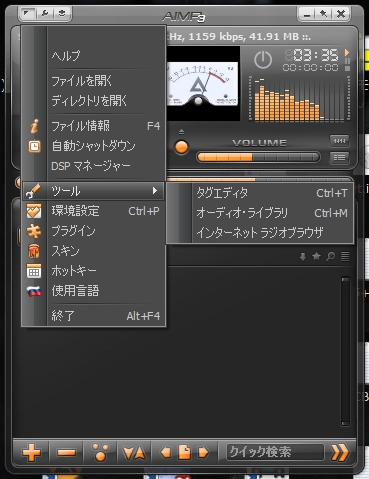Click the auto shutdown clock icon
The height and width of the screenshot is (479, 369).
click(34, 146)
